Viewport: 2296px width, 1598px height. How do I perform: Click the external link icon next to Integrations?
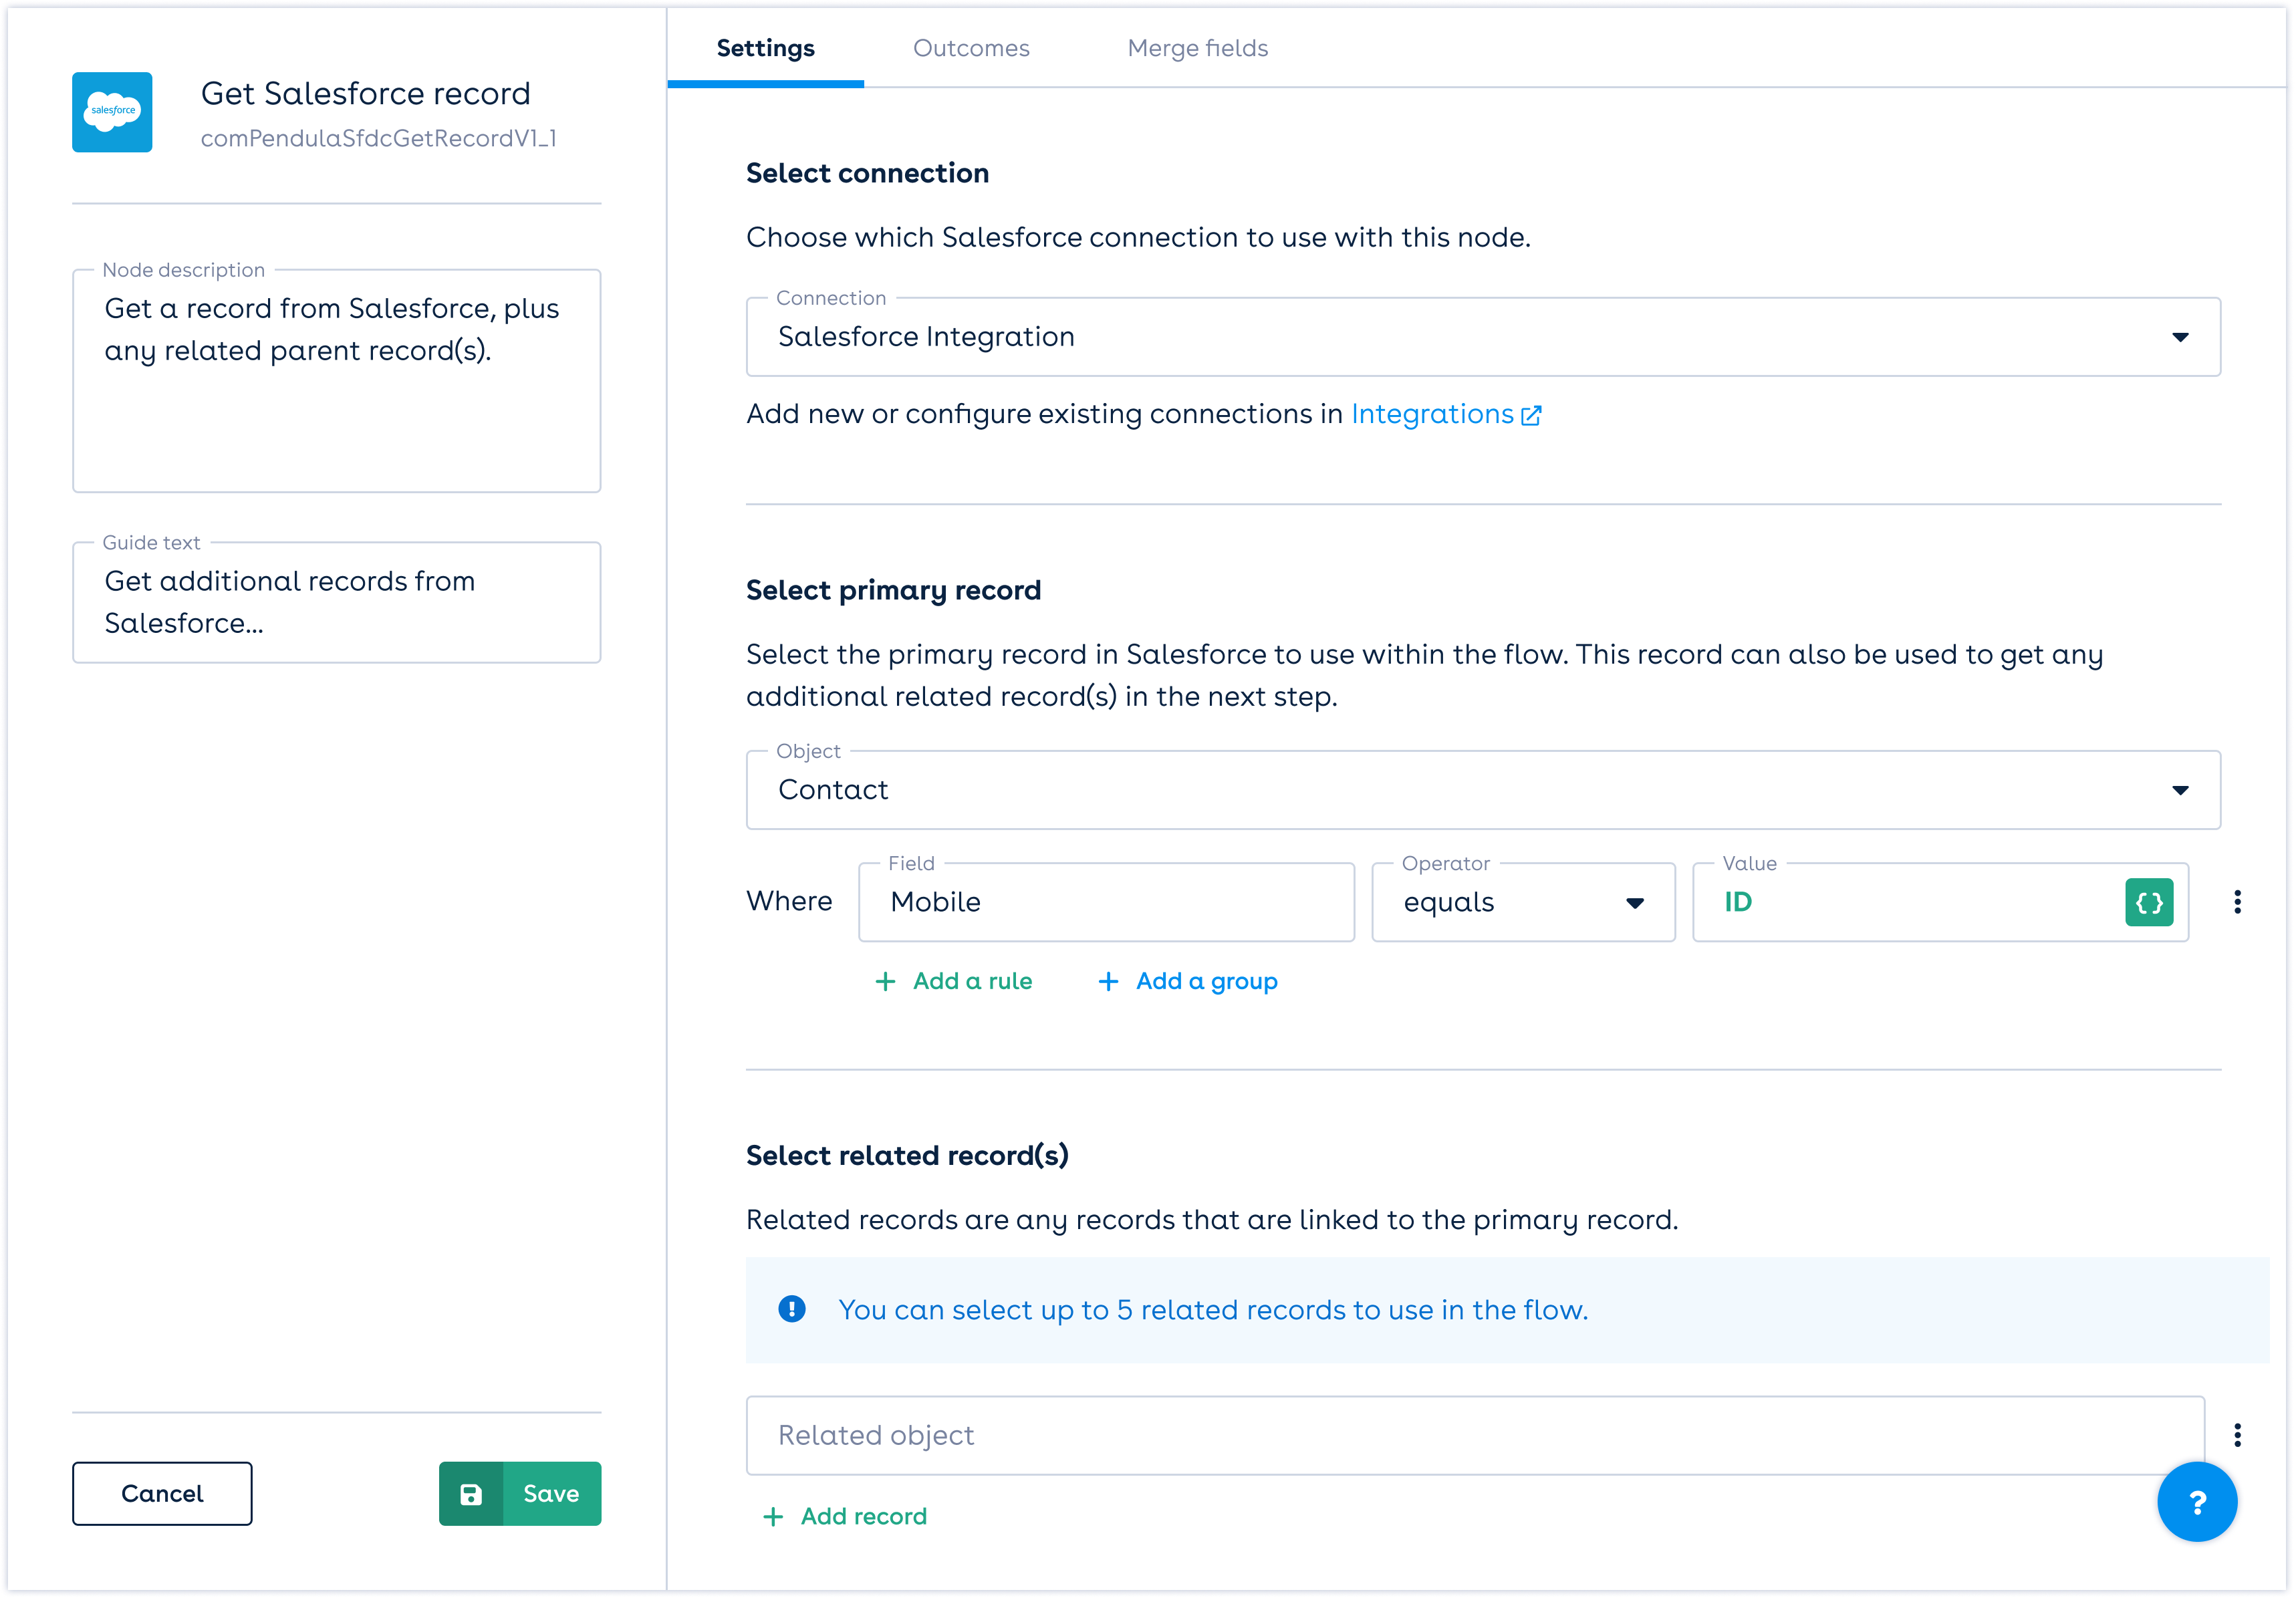click(x=1531, y=415)
